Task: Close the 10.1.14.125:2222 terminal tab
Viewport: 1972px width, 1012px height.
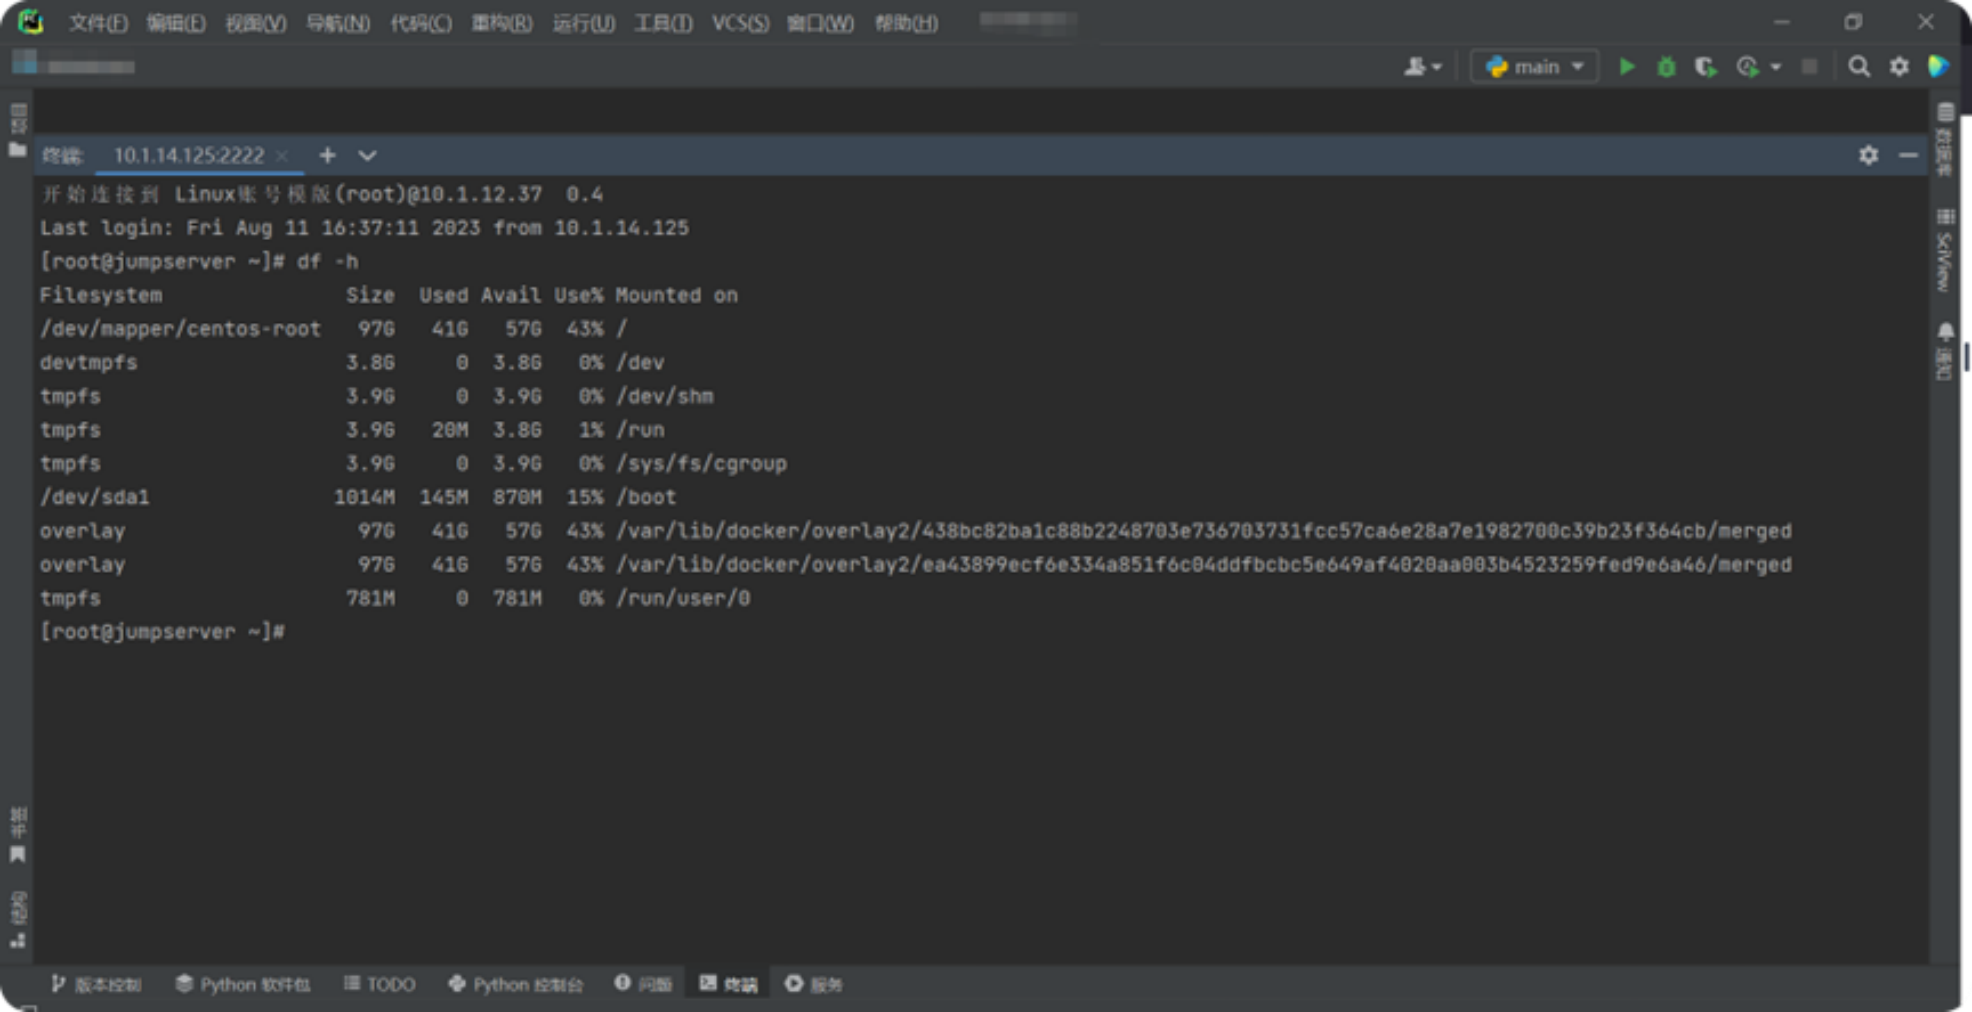Action: coord(282,155)
